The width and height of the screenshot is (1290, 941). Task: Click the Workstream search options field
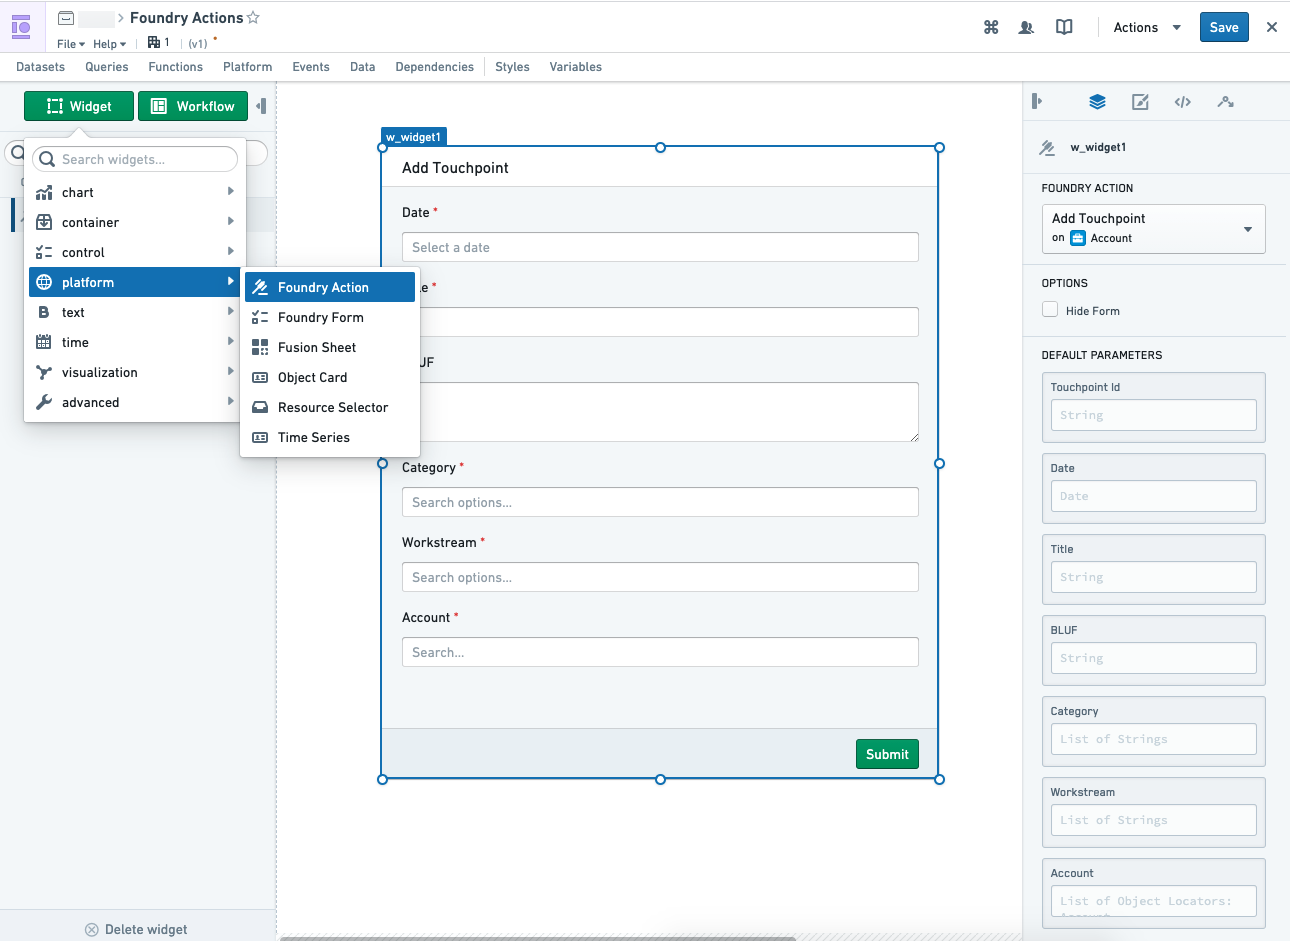pyautogui.click(x=660, y=577)
